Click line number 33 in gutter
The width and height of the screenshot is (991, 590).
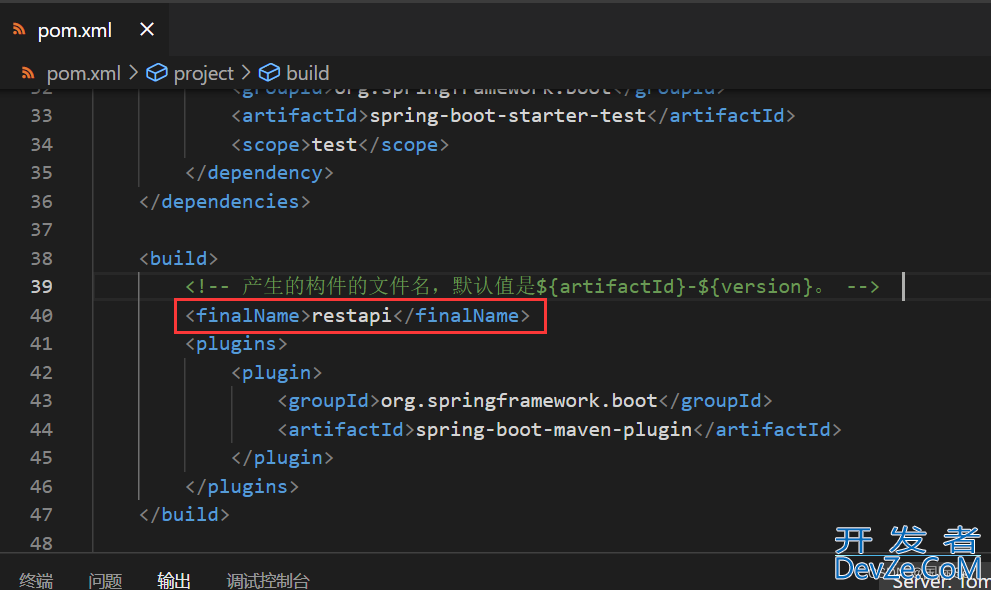(42, 116)
